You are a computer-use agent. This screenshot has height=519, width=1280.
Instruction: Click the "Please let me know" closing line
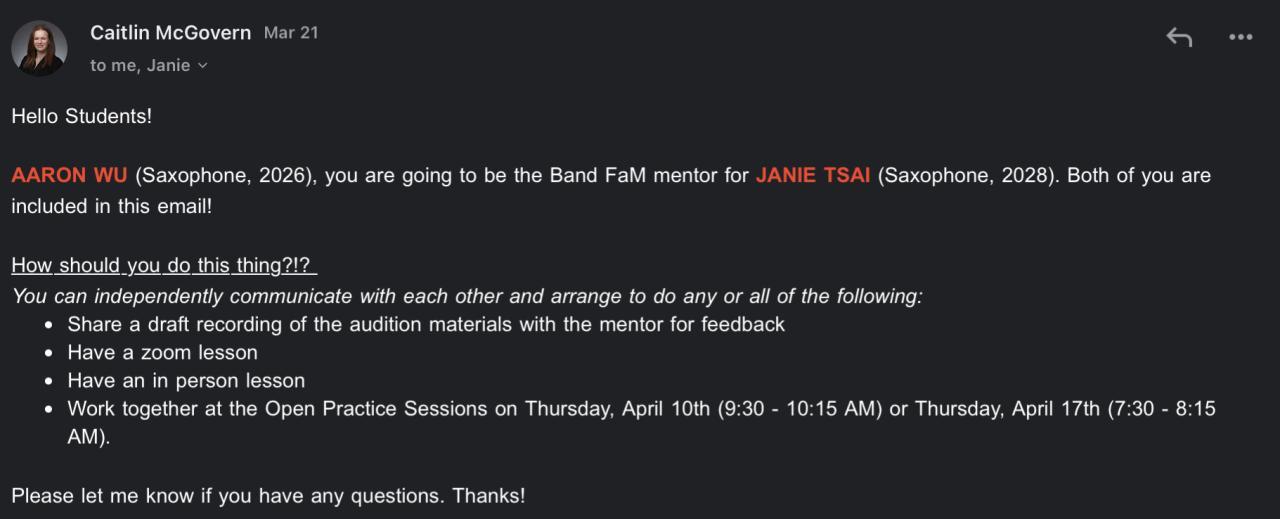click(267, 496)
